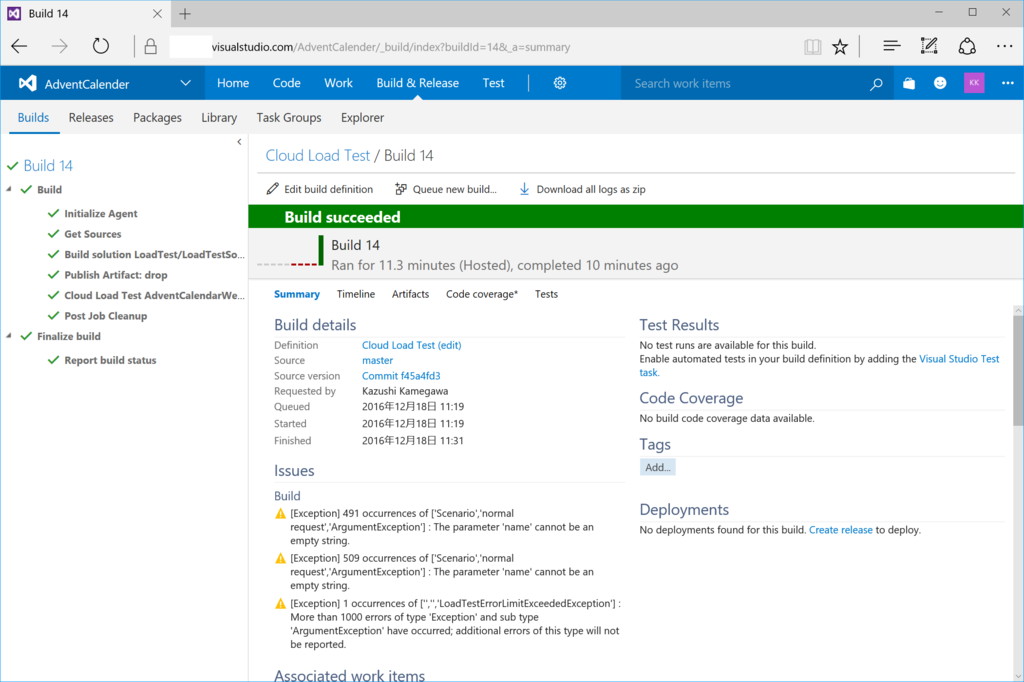This screenshot has width=1024, height=682.
Task: Click the browser forward arrow
Action: pyautogui.click(x=59, y=46)
